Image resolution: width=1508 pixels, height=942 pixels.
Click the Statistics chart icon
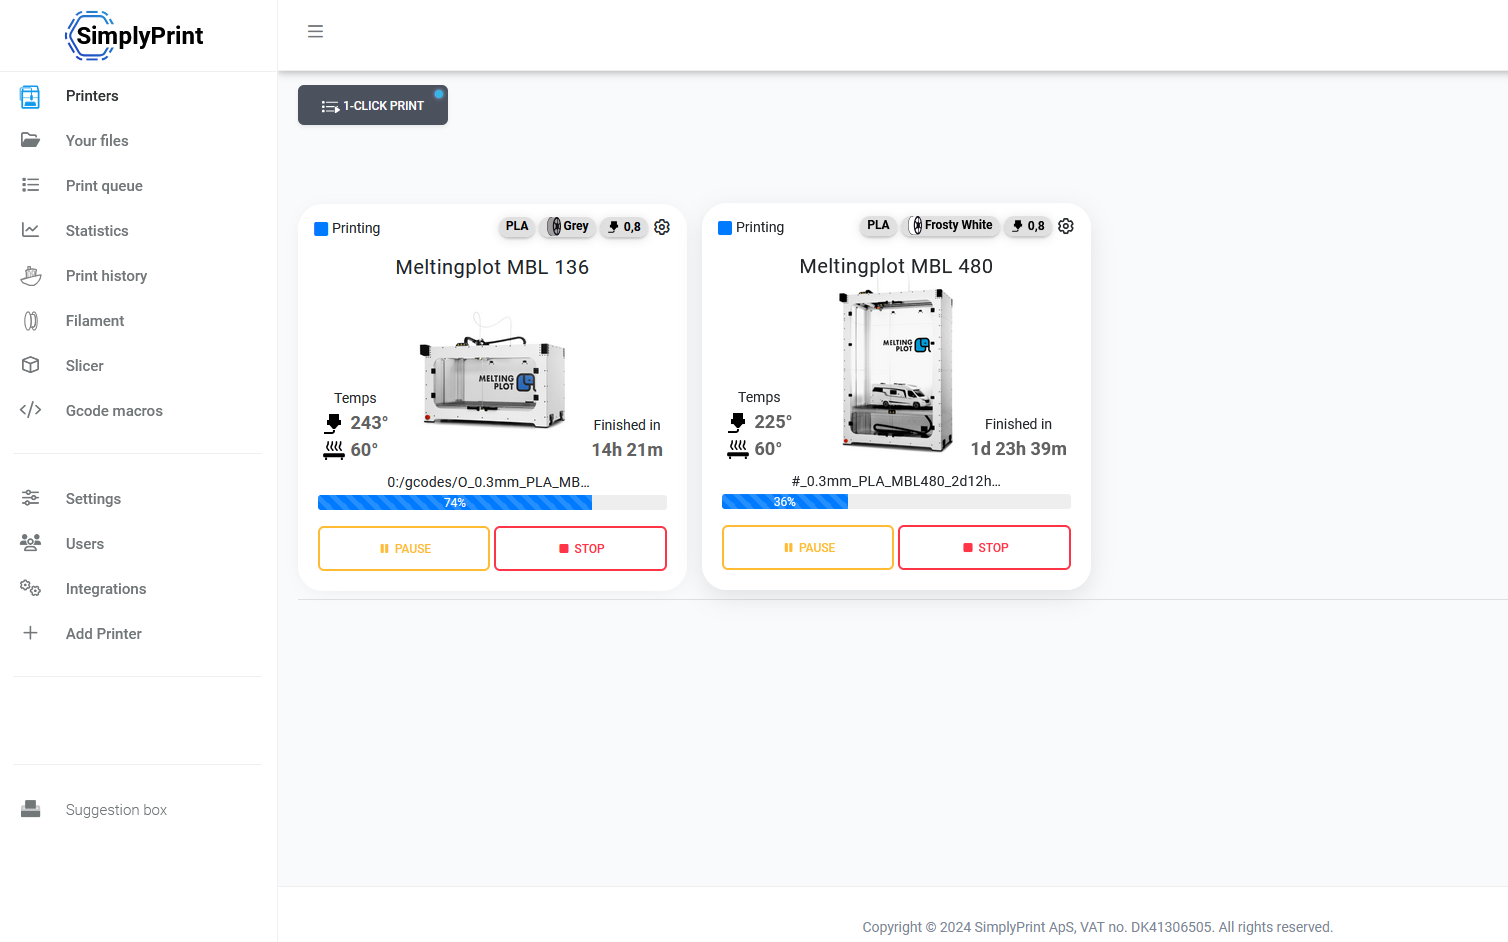click(30, 231)
